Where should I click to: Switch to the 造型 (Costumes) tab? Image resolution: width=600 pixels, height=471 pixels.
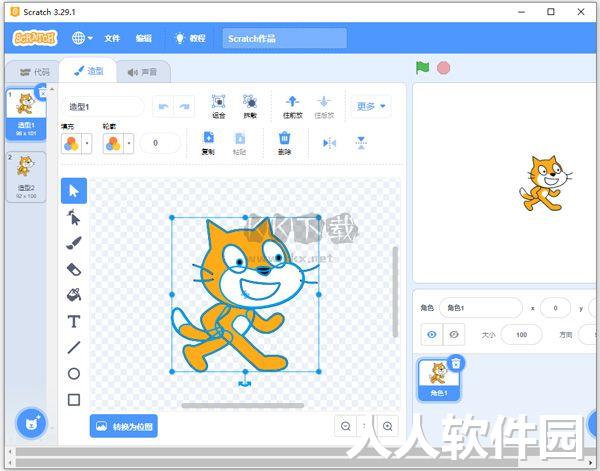pyautogui.click(x=88, y=71)
